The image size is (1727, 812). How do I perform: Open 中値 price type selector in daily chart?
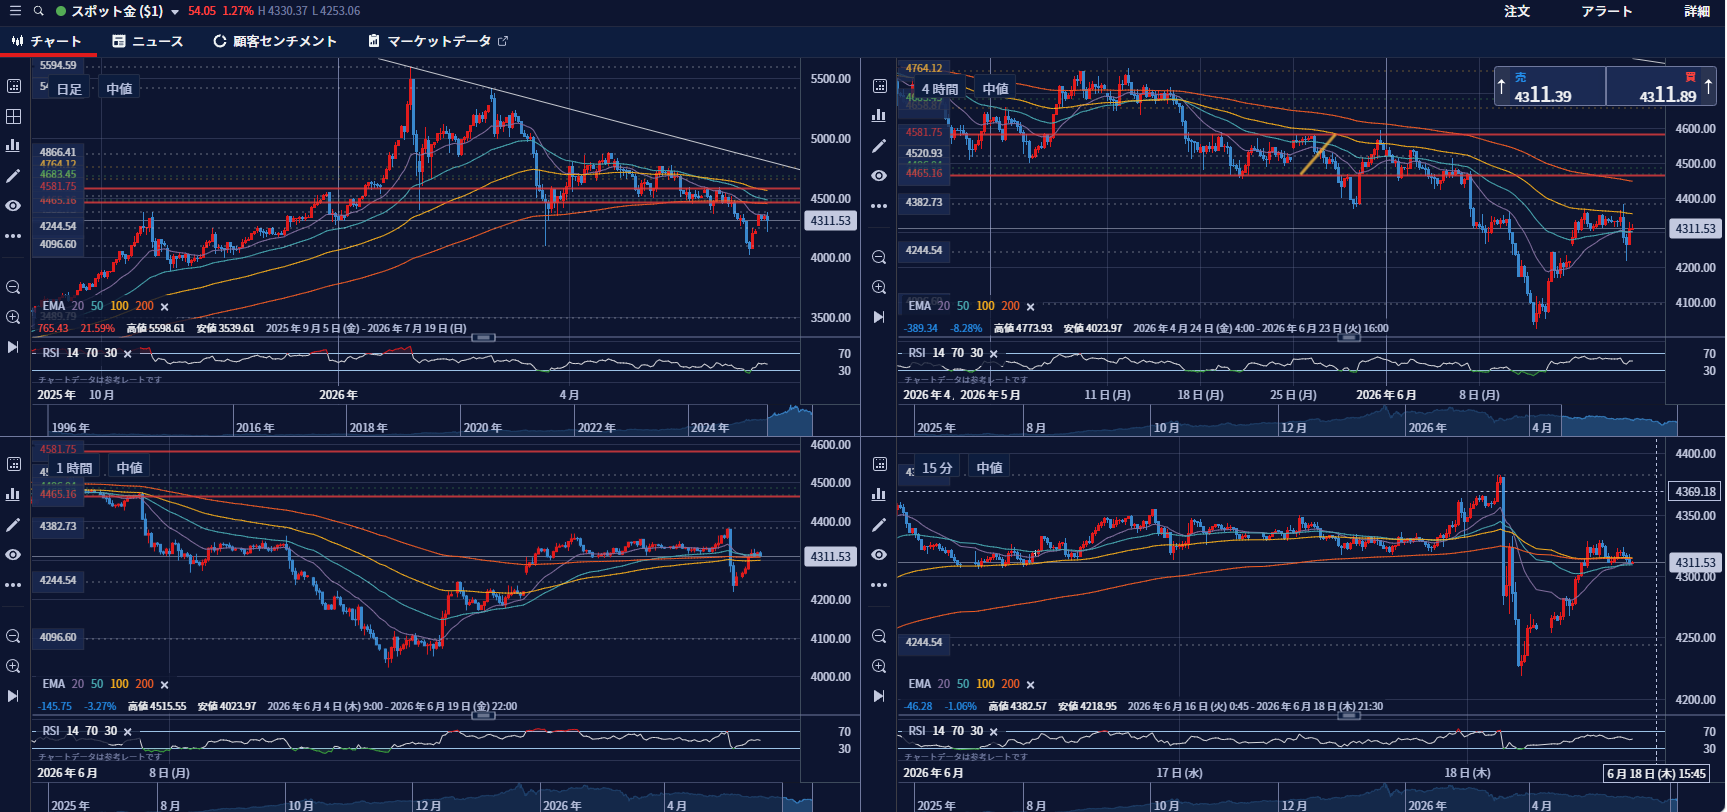pos(119,89)
